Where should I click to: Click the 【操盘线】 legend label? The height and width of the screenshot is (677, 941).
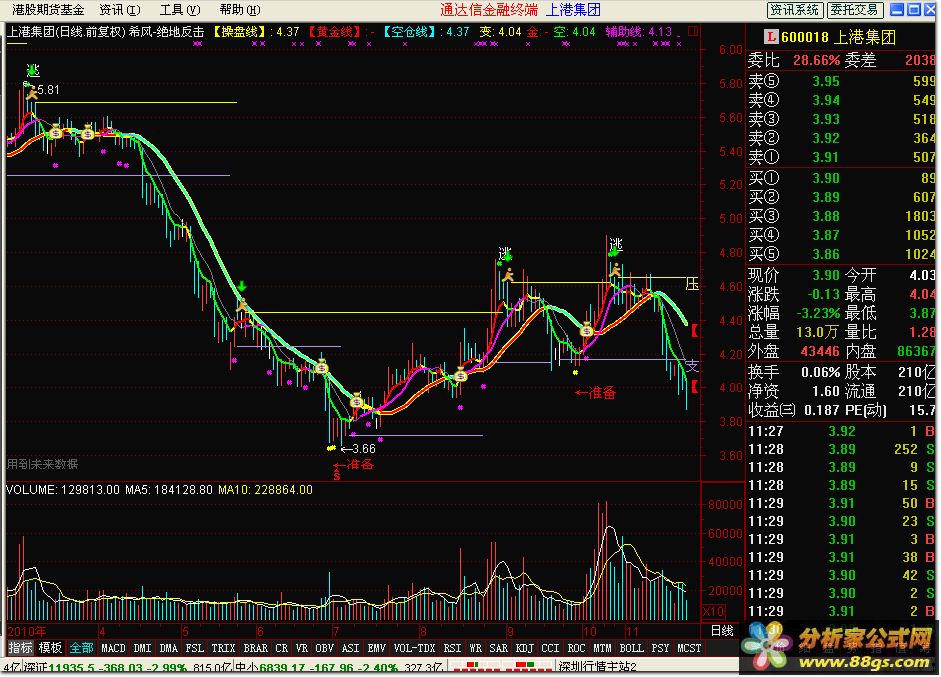pos(239,31)
